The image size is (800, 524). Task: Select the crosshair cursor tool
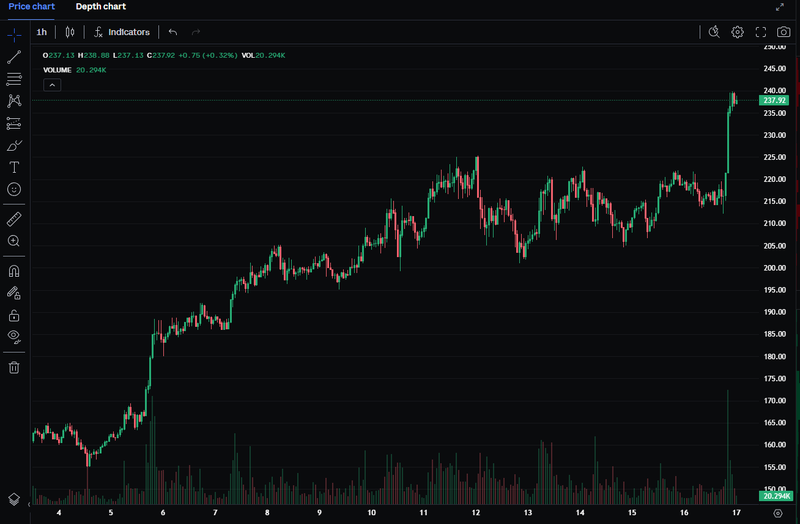[14, 33]
